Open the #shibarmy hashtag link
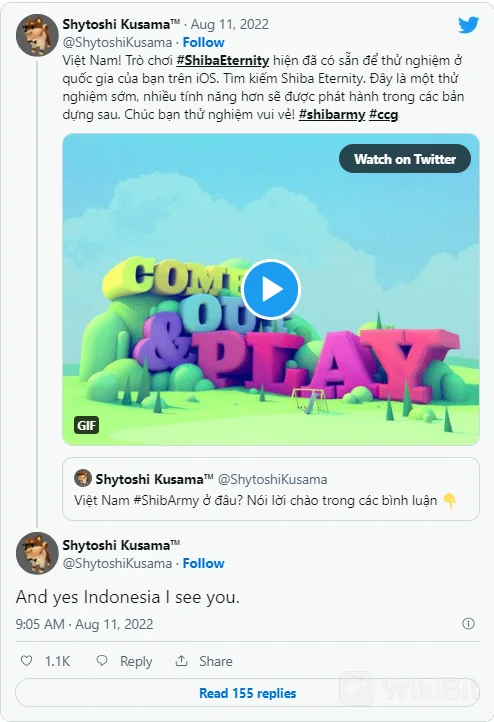494x722 pixels. tap(332, 114)
